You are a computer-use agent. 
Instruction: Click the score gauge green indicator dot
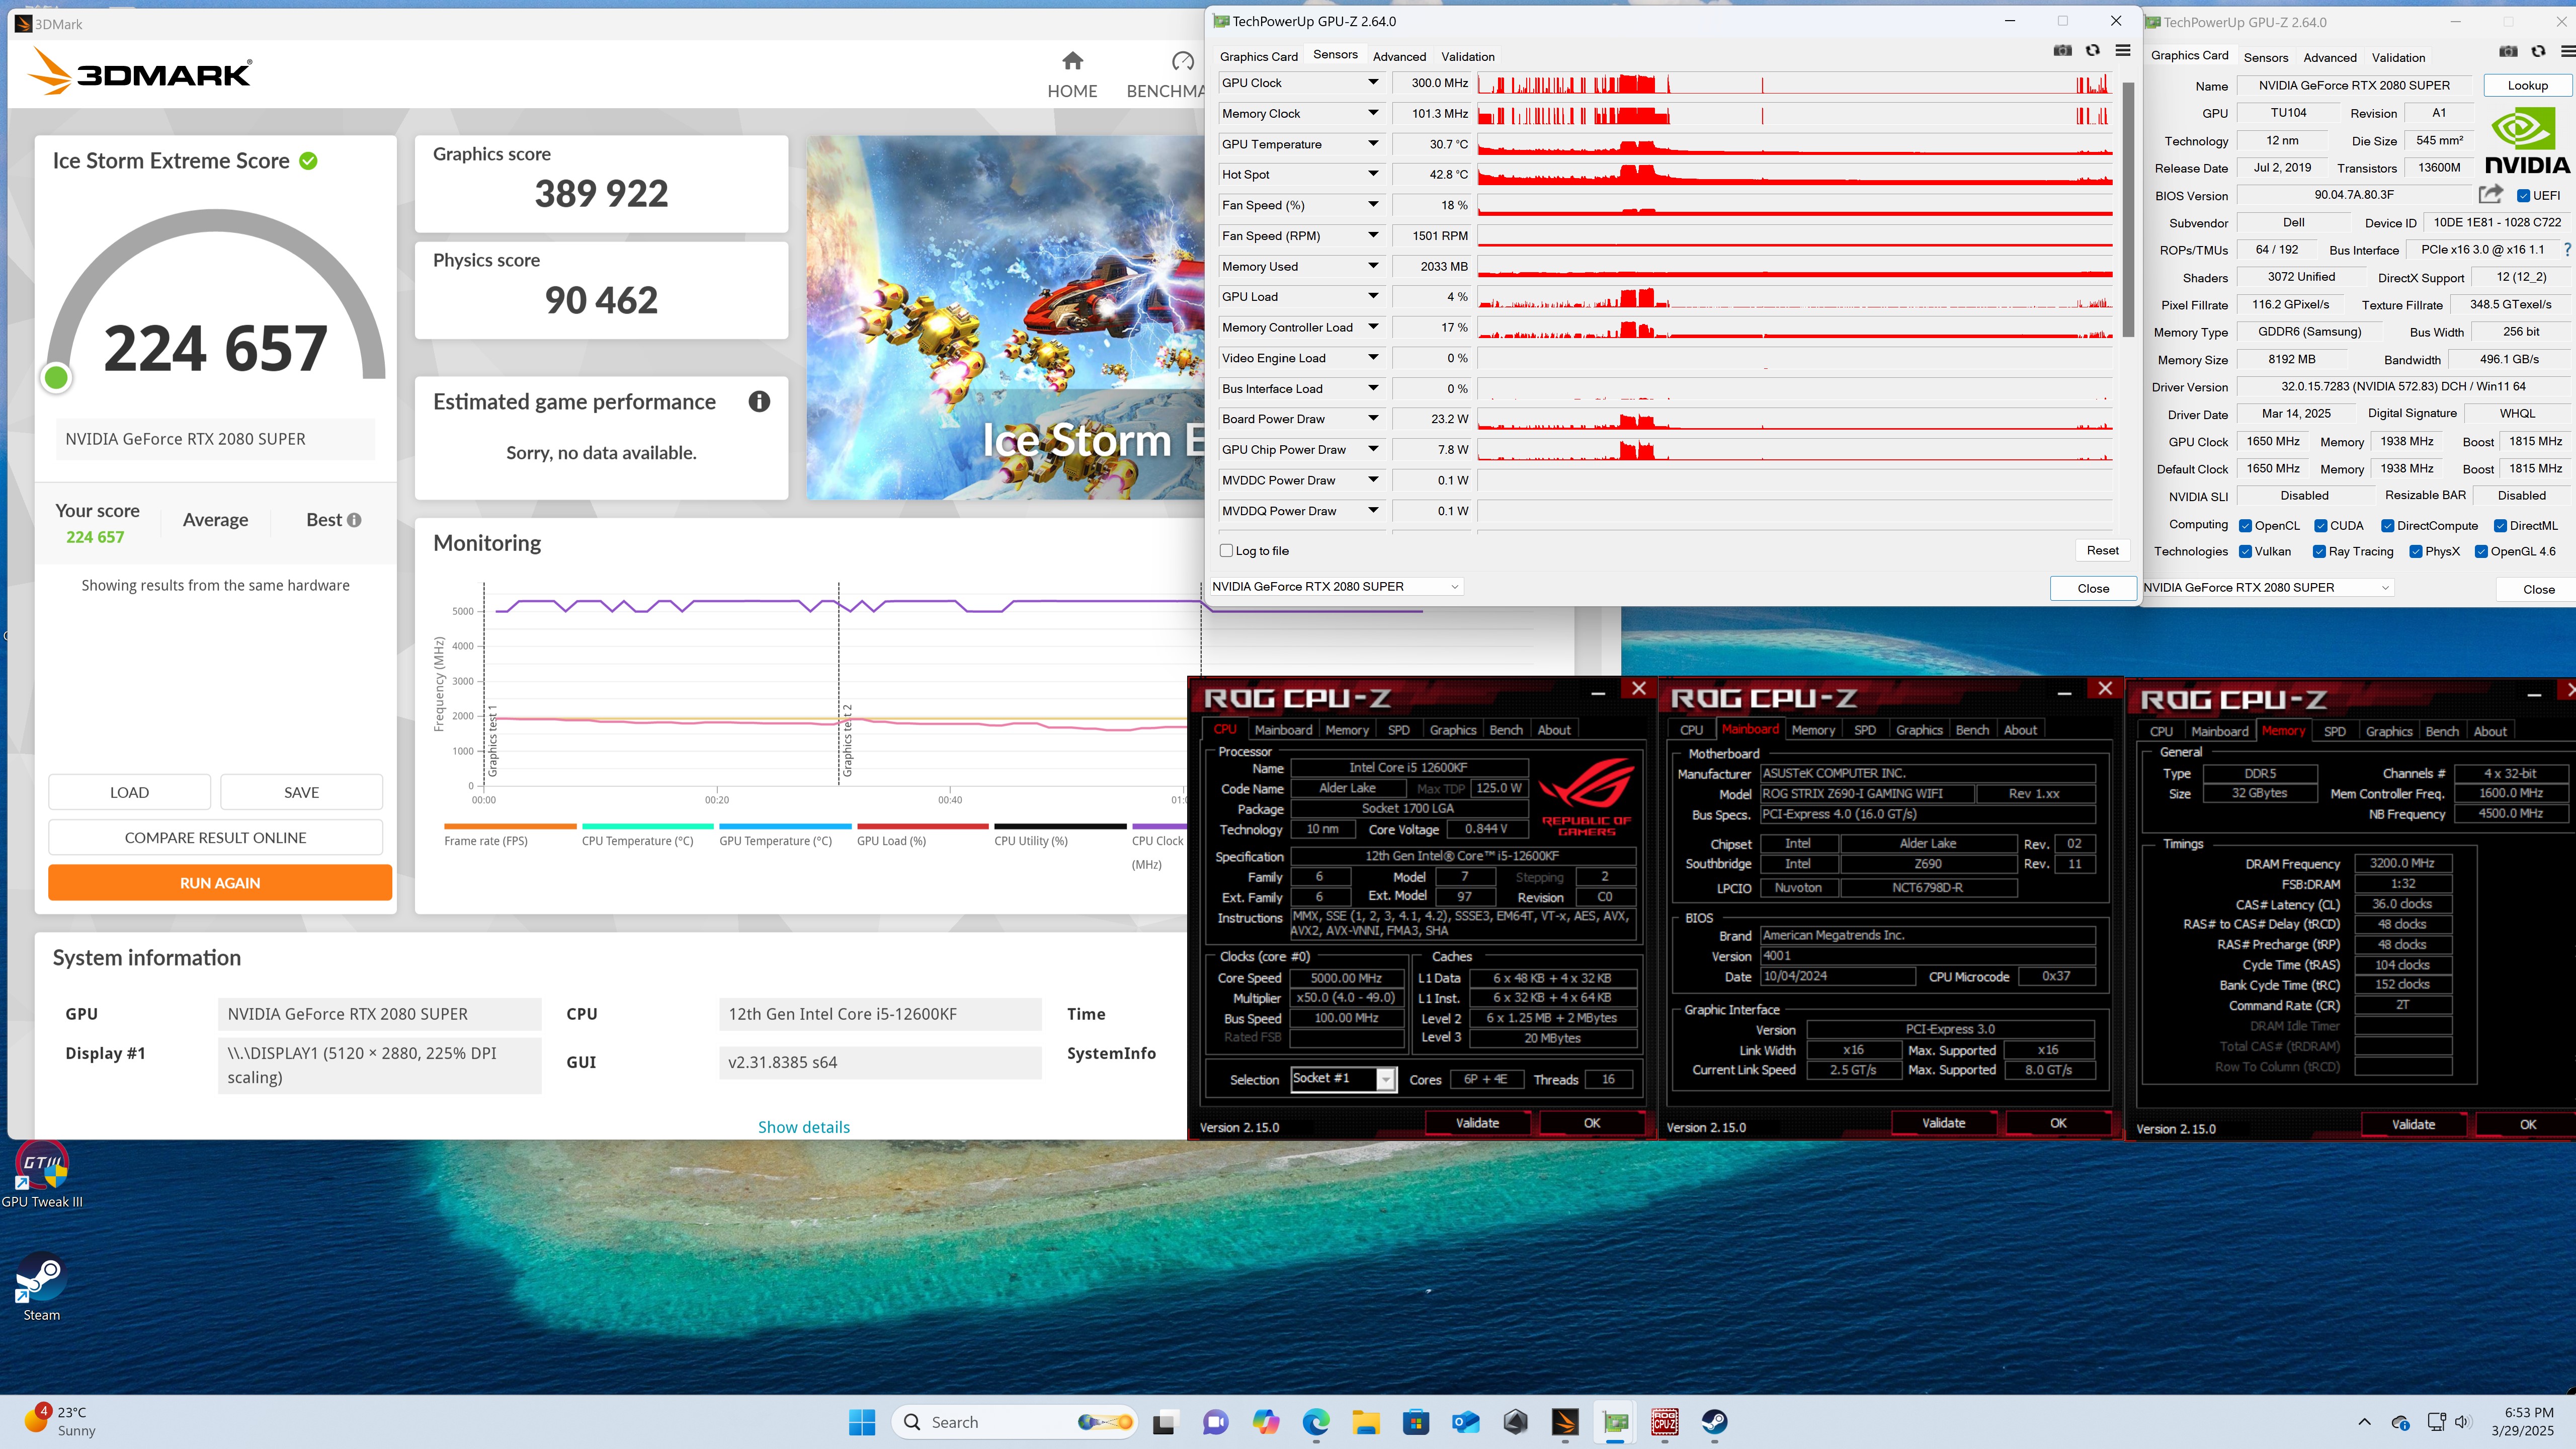tap(57, 377)
